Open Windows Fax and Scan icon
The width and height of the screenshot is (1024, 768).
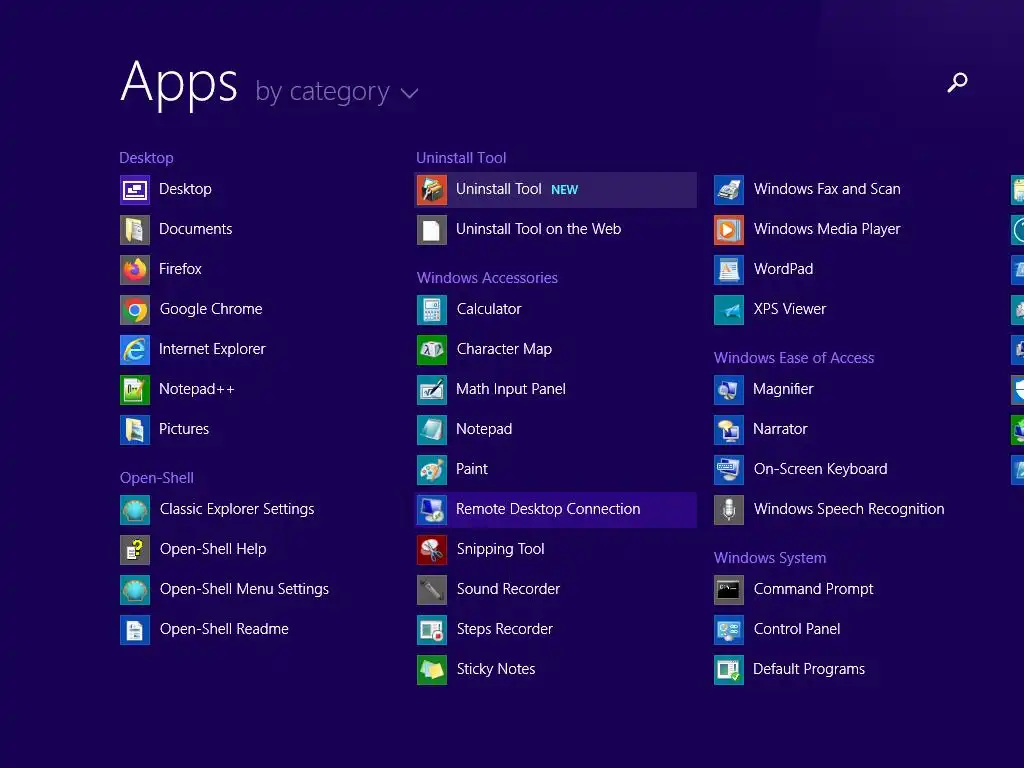tap(729, 189)
